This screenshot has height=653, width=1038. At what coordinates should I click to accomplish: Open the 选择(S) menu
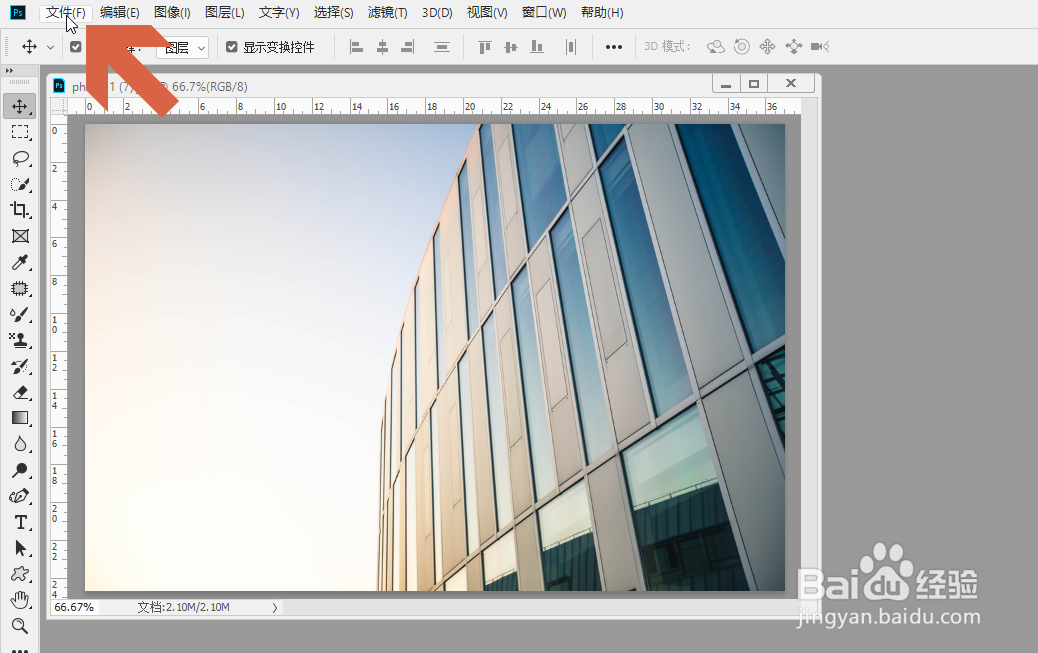[x=333, y=13]
